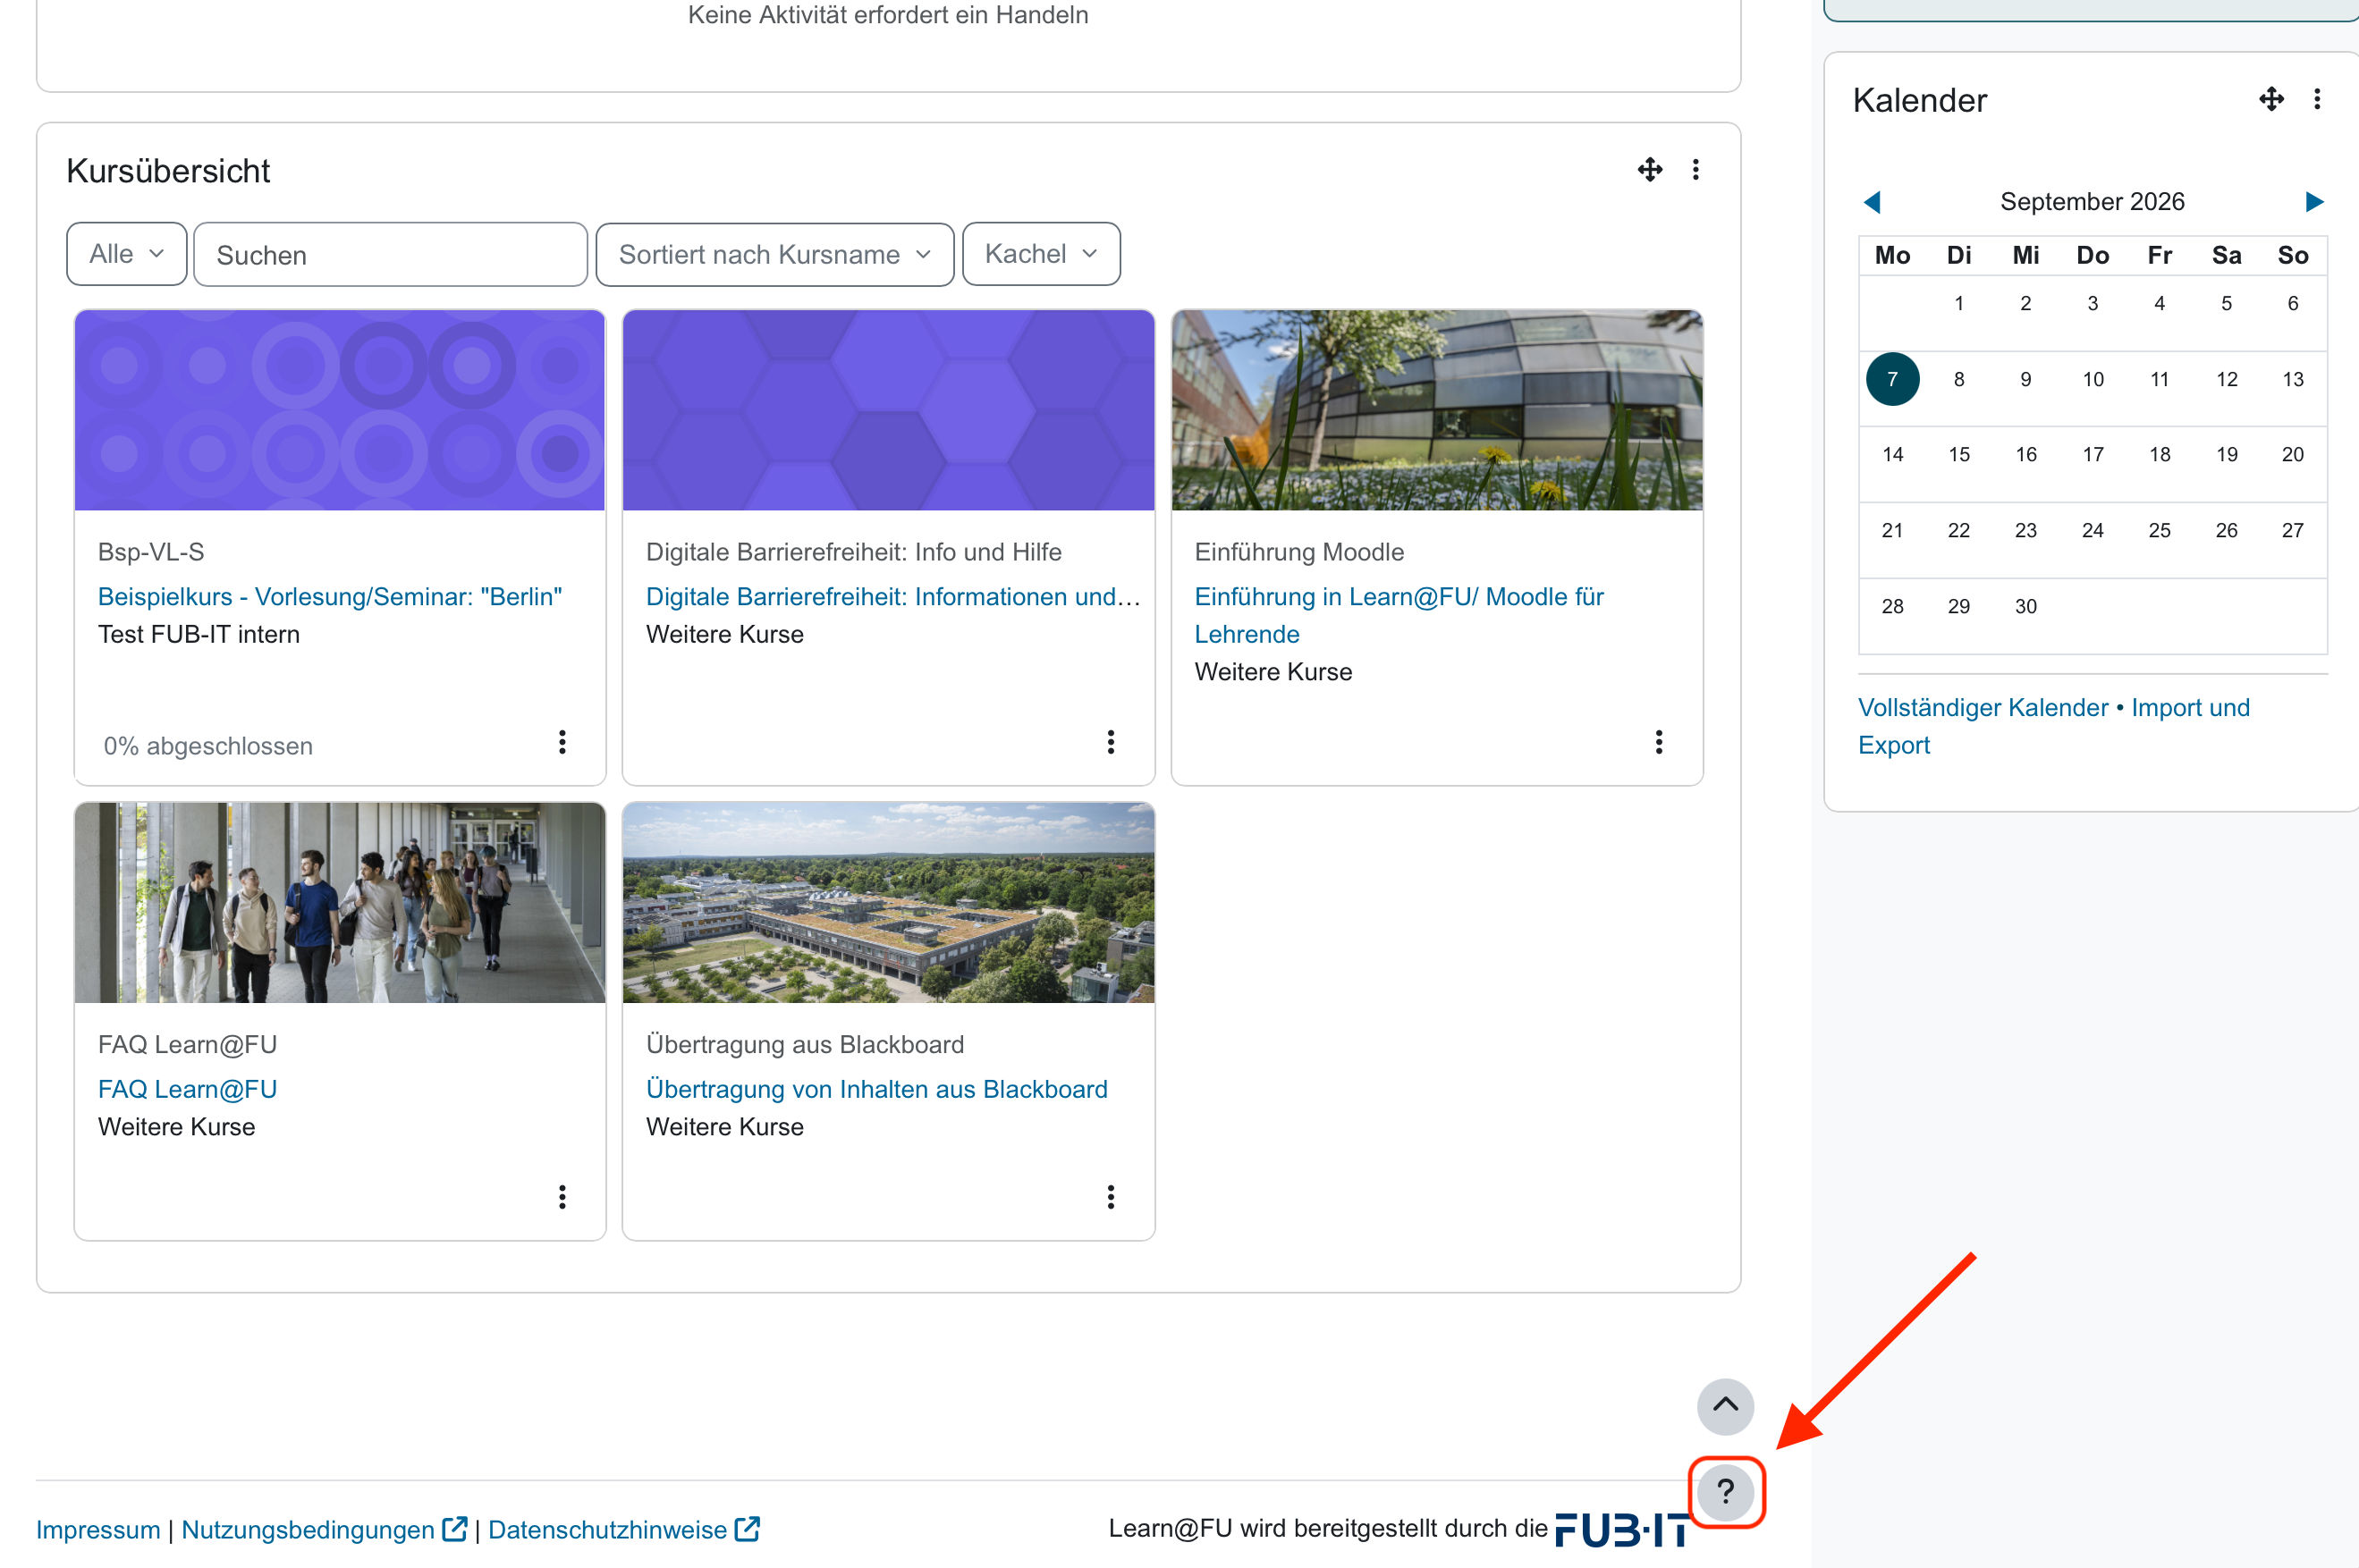Open Digitale Barrierefreiheit: Informationen course link
This screenshot has width=2359, height=1568.
[x=893, y=597]
